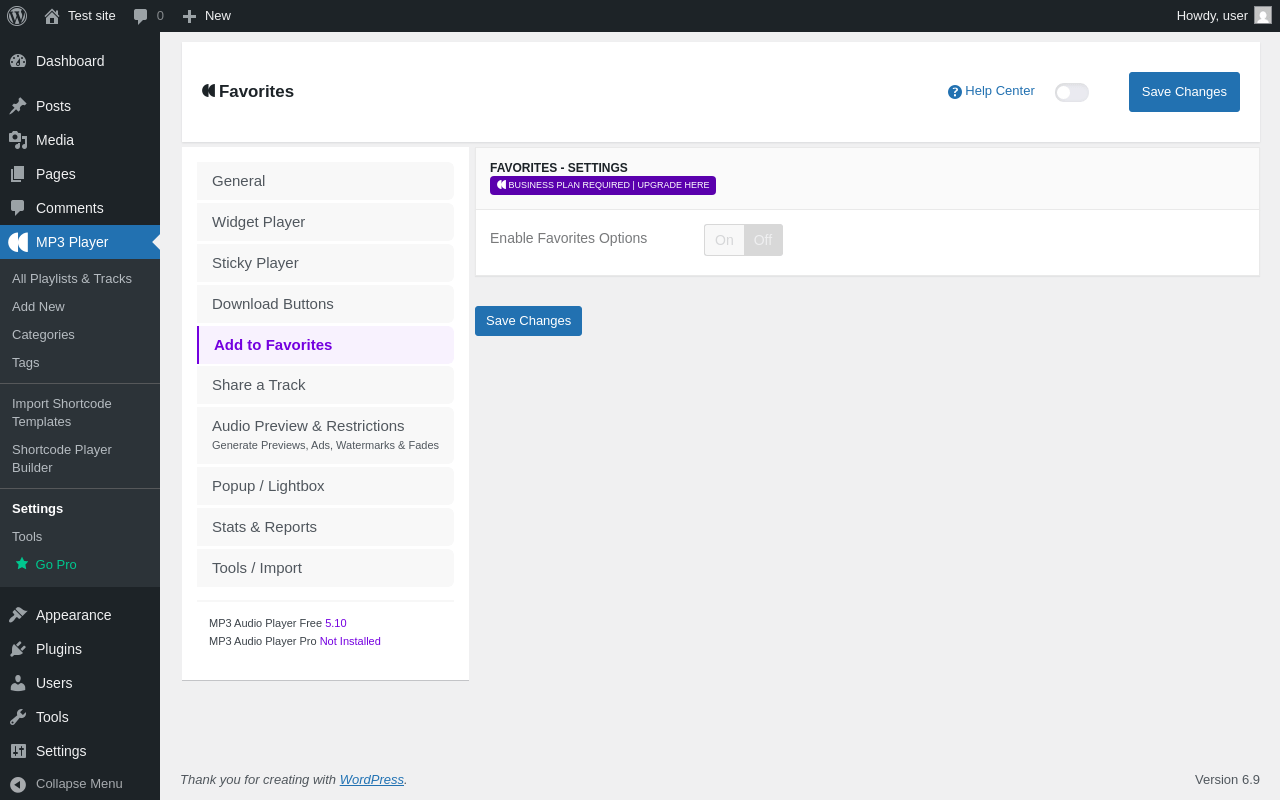Open the comments bubble icon in admin bar
Viewport: 1280px width, 800px height.
141,16
